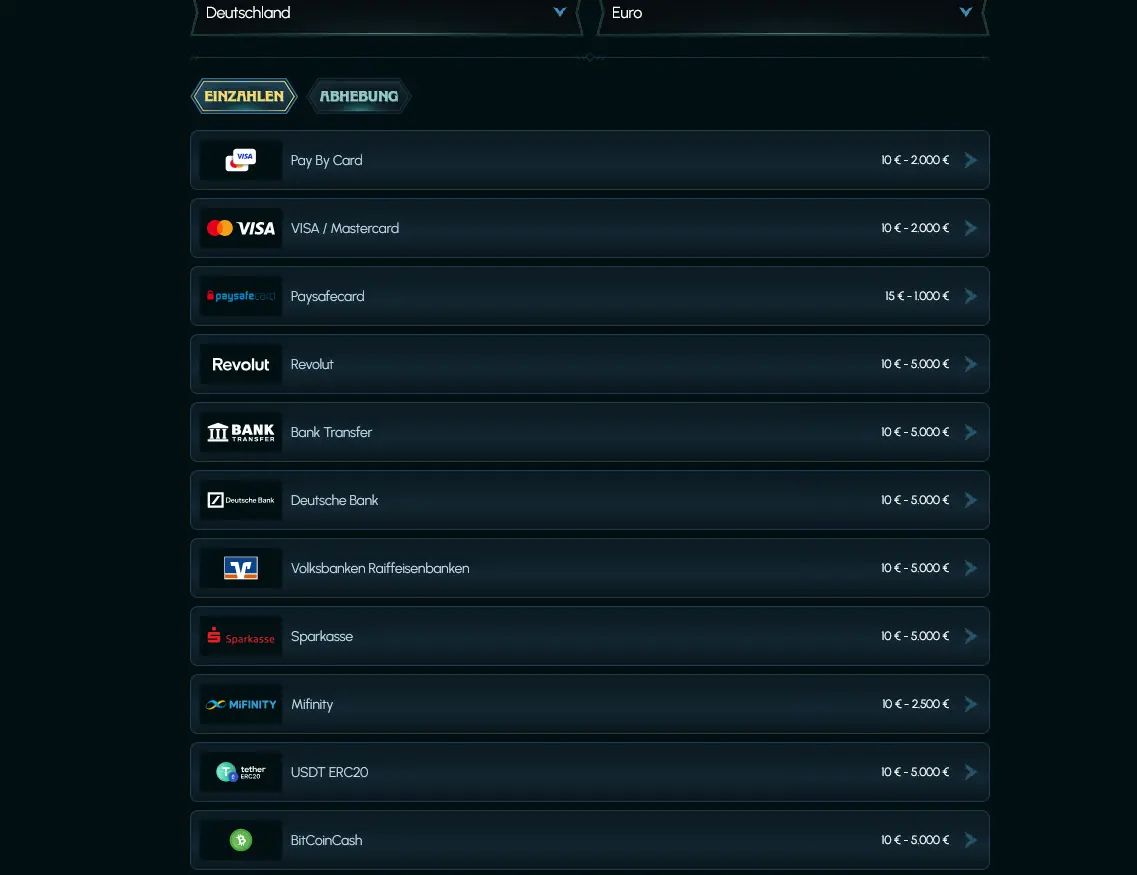Choose the USDT ERC20 payment method
The width and height of the screenshot is (1137, 875).
point(590,772)
